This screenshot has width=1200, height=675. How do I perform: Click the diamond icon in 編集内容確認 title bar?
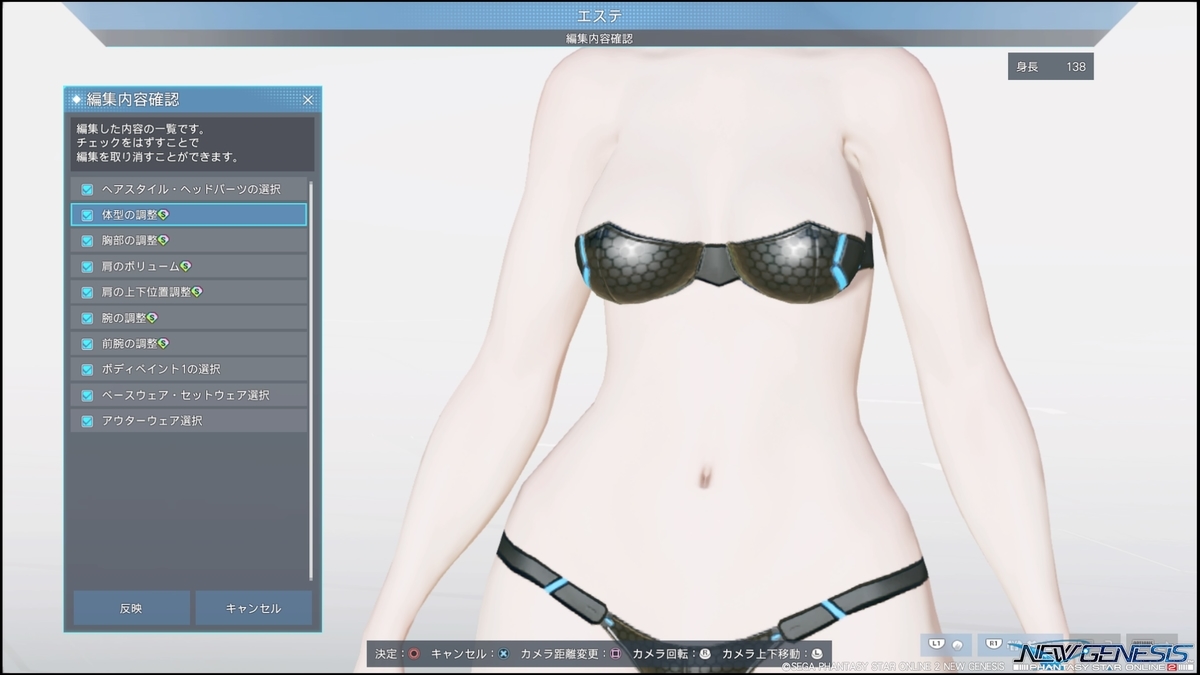pos(76,100)
